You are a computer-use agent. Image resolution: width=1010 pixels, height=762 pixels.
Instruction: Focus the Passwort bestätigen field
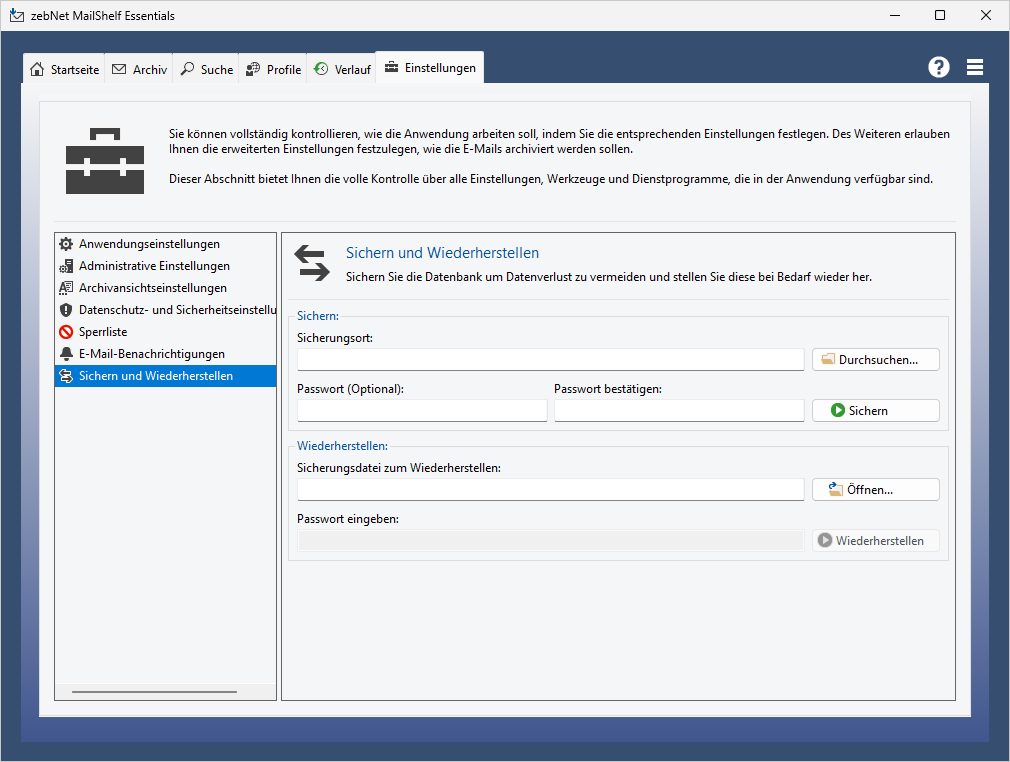pyautogui.click(x=679, y=410)
